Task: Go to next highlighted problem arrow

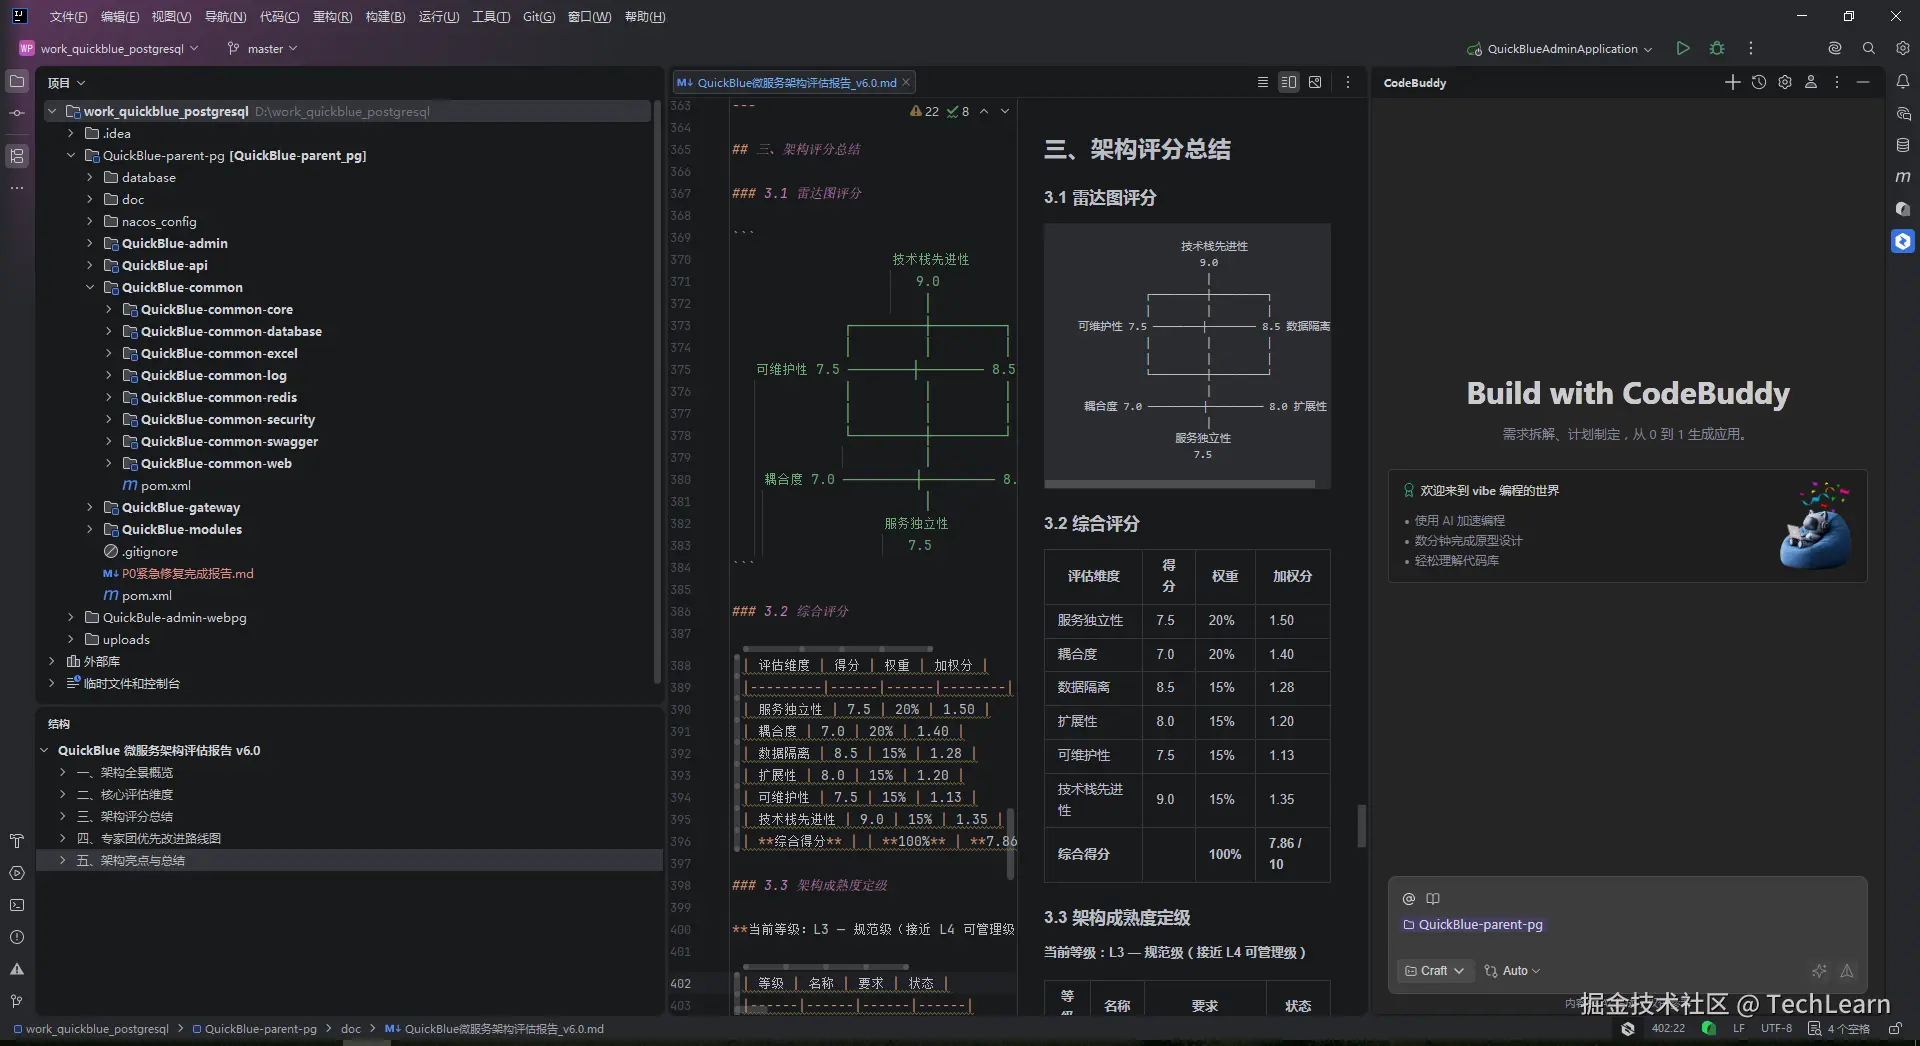Action: [x=1005, y=111]
